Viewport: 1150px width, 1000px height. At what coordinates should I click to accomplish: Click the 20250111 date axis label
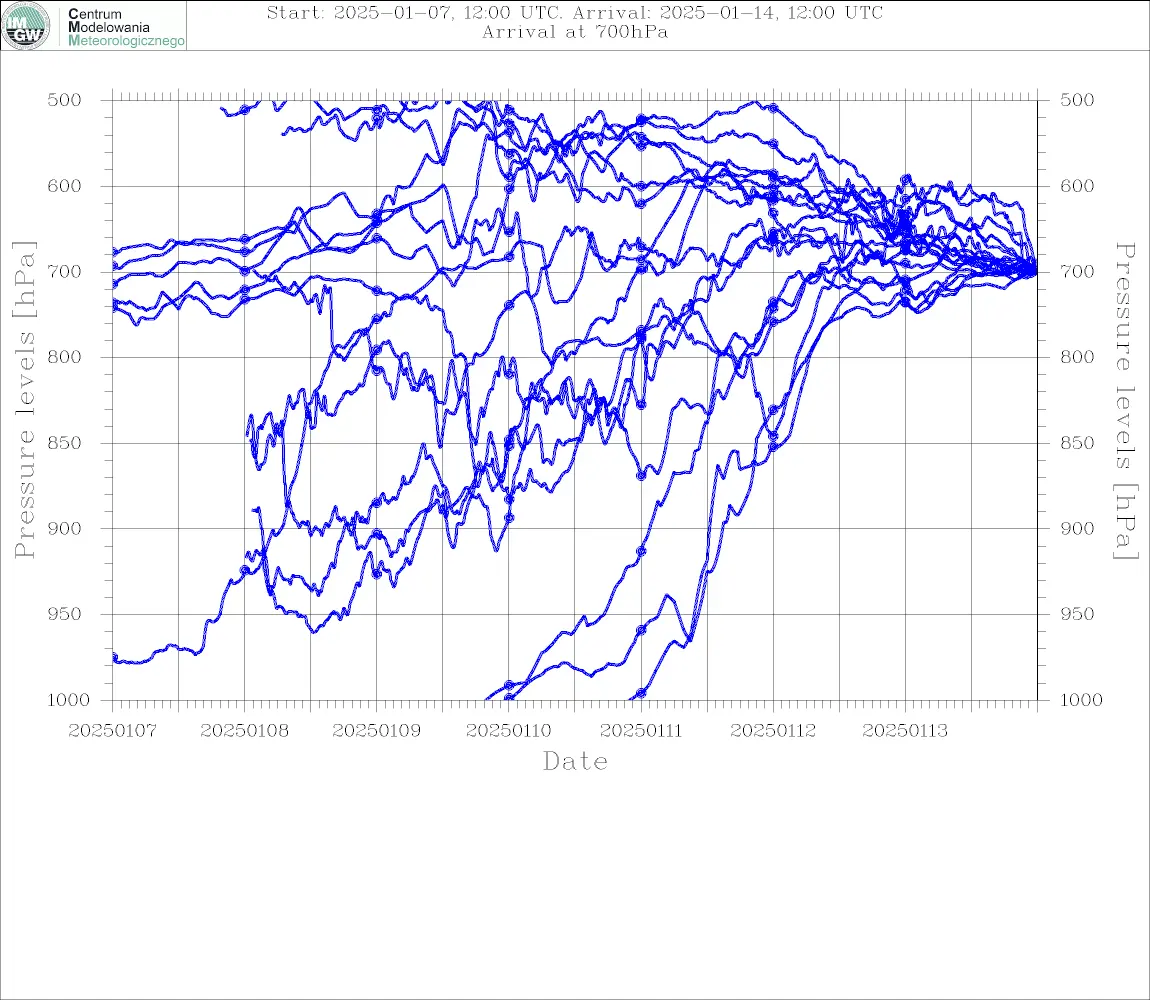pos(641,731)
